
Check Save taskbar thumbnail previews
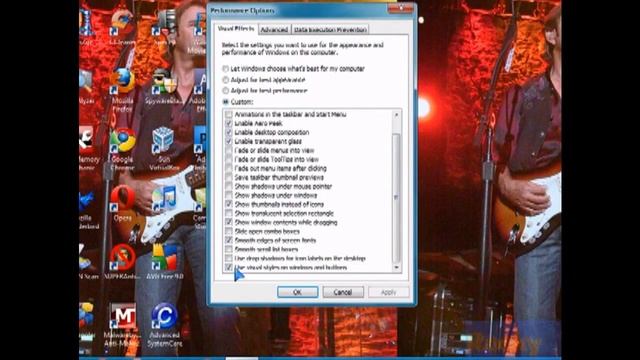(229, 177)
